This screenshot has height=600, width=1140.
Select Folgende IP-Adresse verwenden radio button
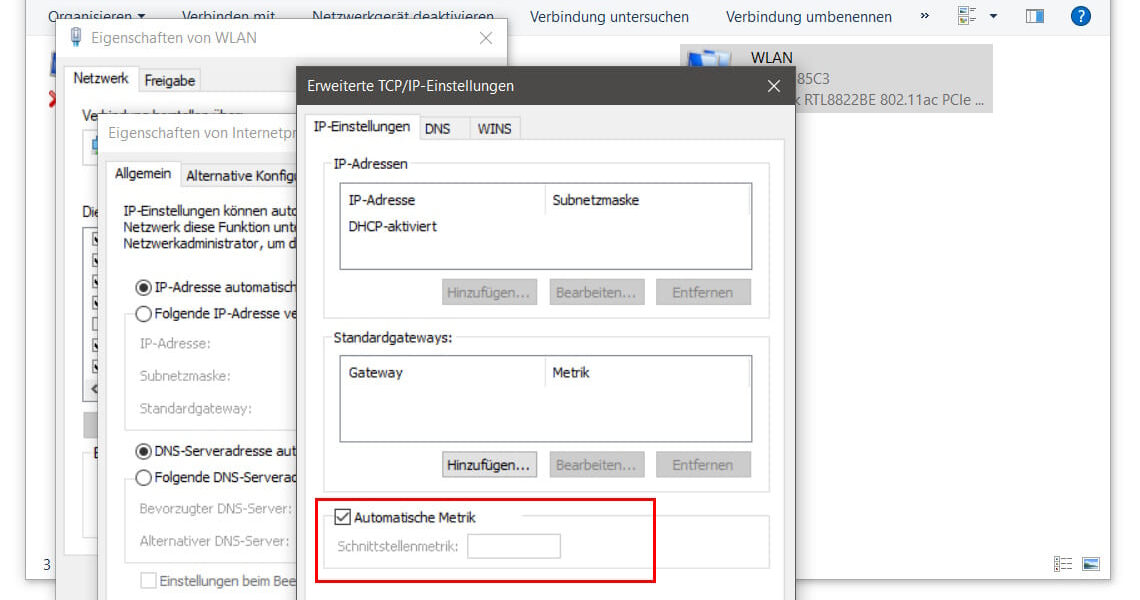(143, 313)
